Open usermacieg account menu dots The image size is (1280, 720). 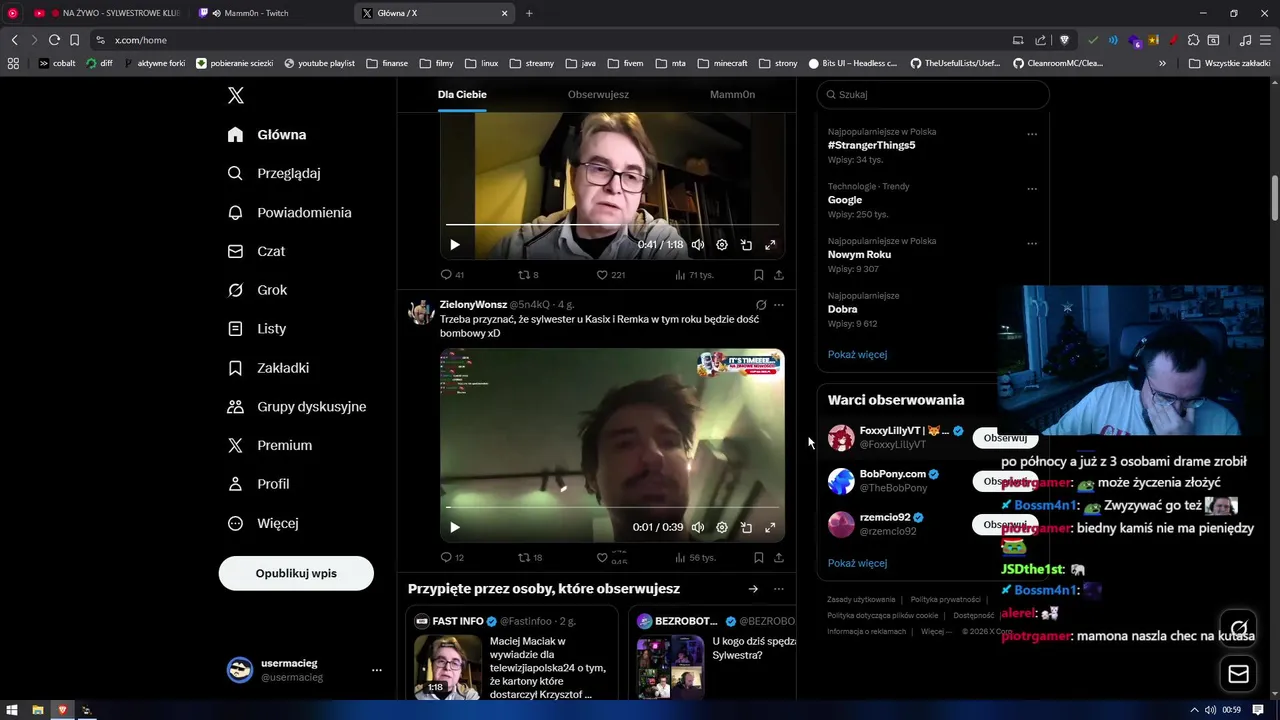(x=377, y=670)
